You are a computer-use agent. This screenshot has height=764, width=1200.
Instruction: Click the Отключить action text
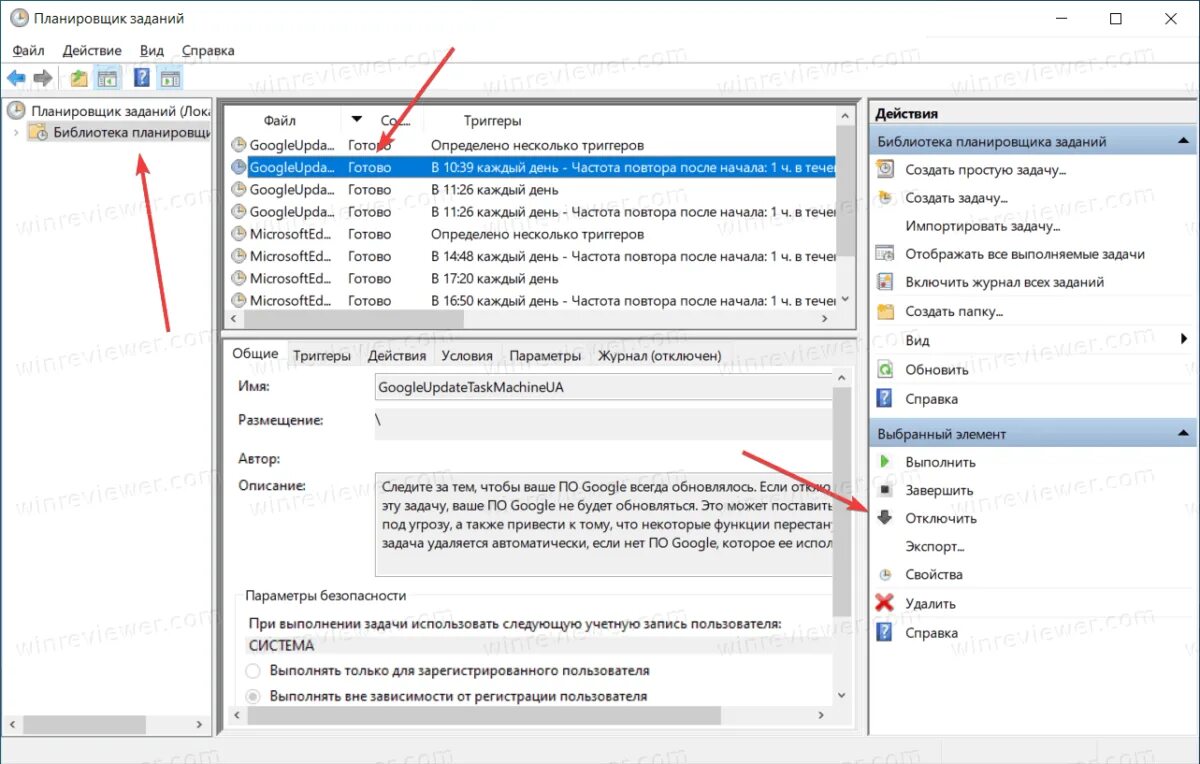point(941,518)
